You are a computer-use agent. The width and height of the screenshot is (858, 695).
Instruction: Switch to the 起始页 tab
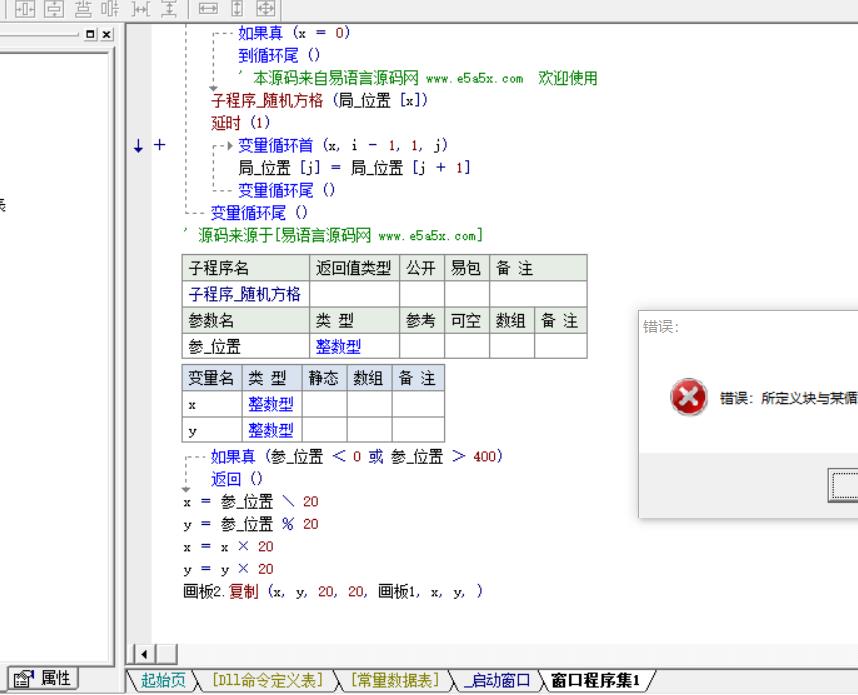tap(163, 680)
